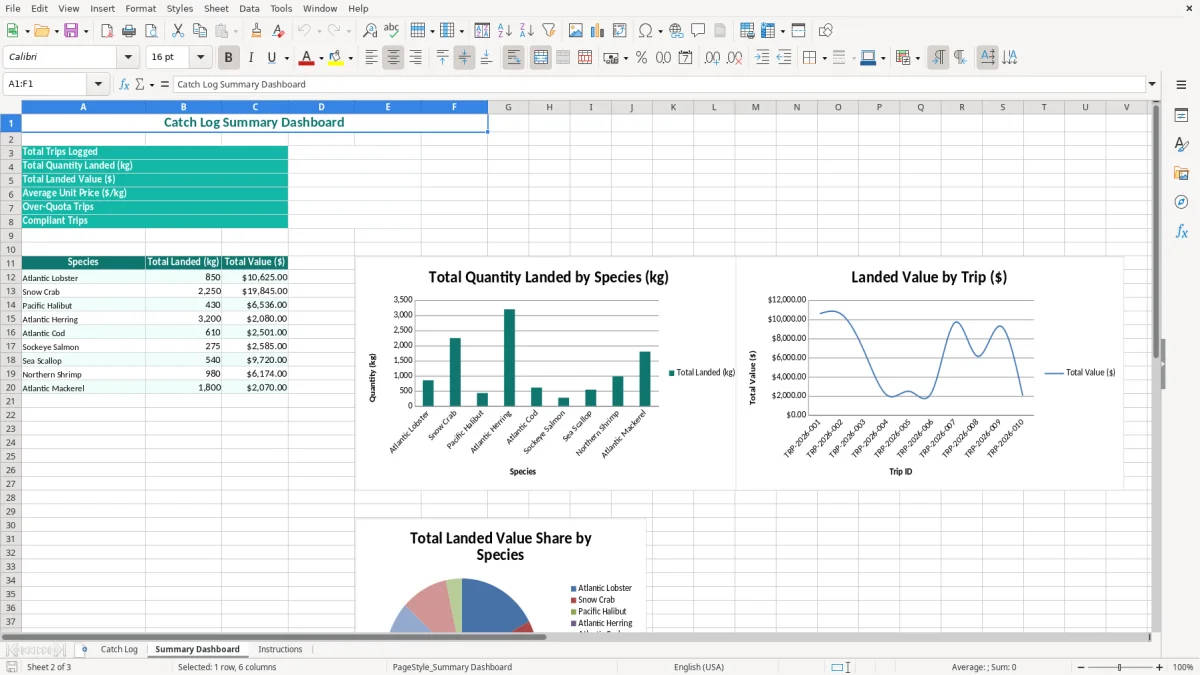The image size is (1200, 675).
Task: Add Decimal Place icon
Action: (x=712, y=58)
